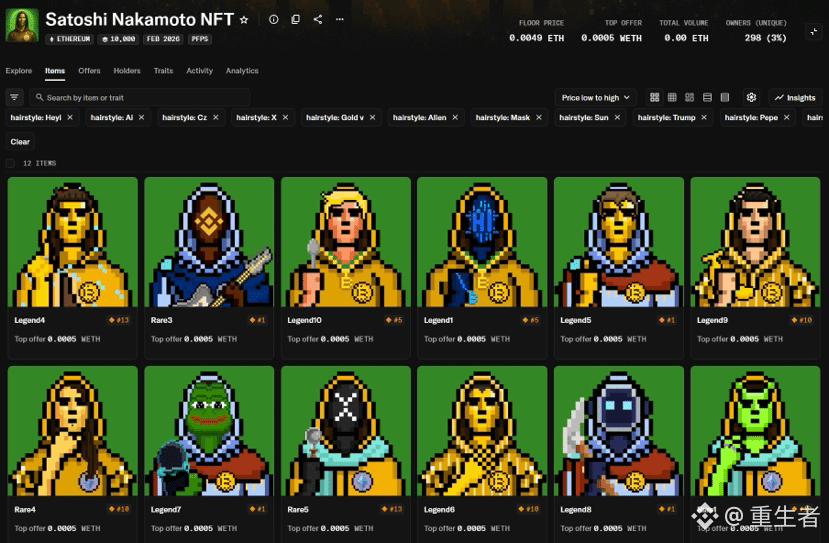
Task: Open the collection info icon
Action: (273, 20)
